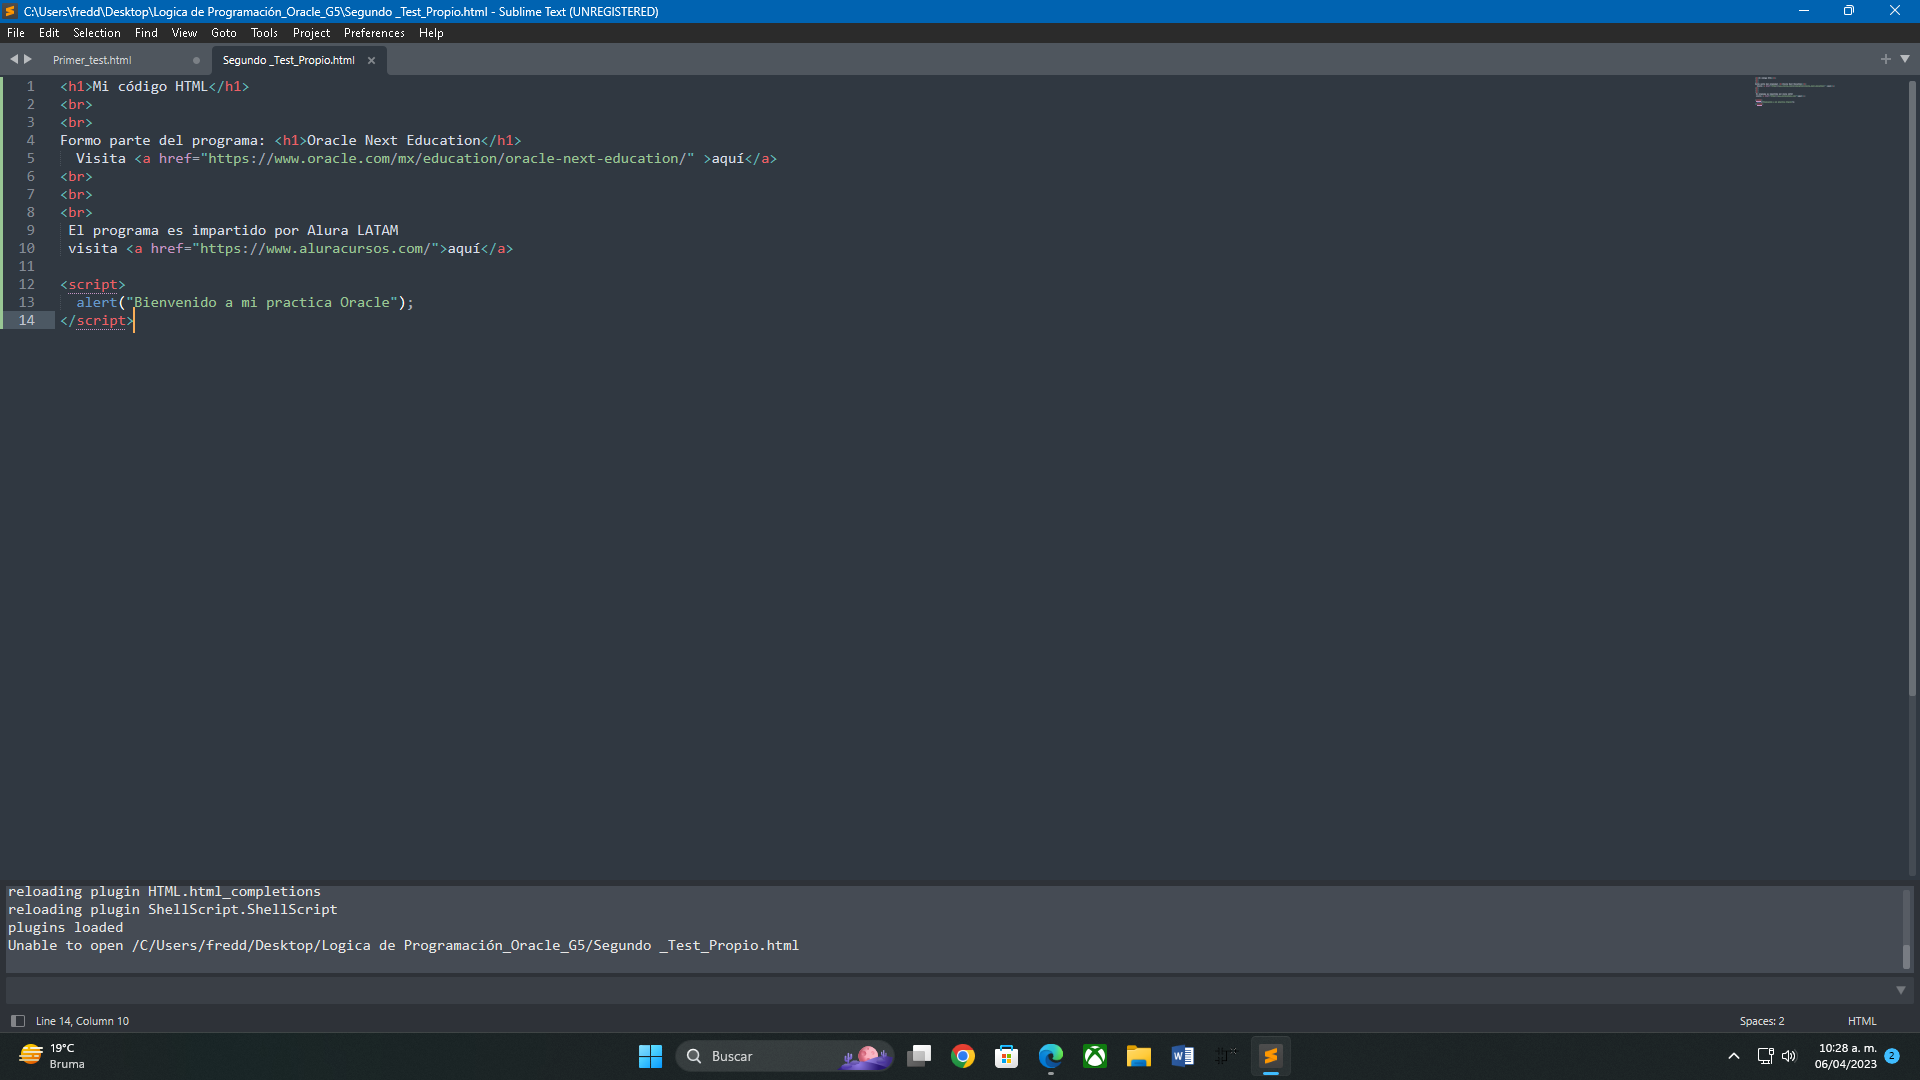Screen dimensions: 1920x1080
Task: Open weather widget showing 19°C Bruma
Action: [52, 1056]
